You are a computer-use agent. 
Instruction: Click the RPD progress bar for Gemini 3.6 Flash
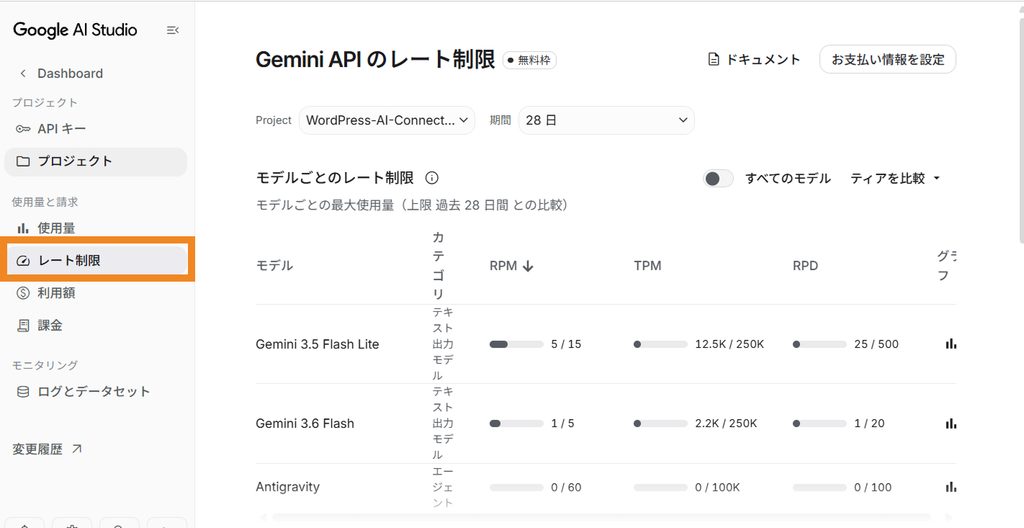[x=819, y=423]
